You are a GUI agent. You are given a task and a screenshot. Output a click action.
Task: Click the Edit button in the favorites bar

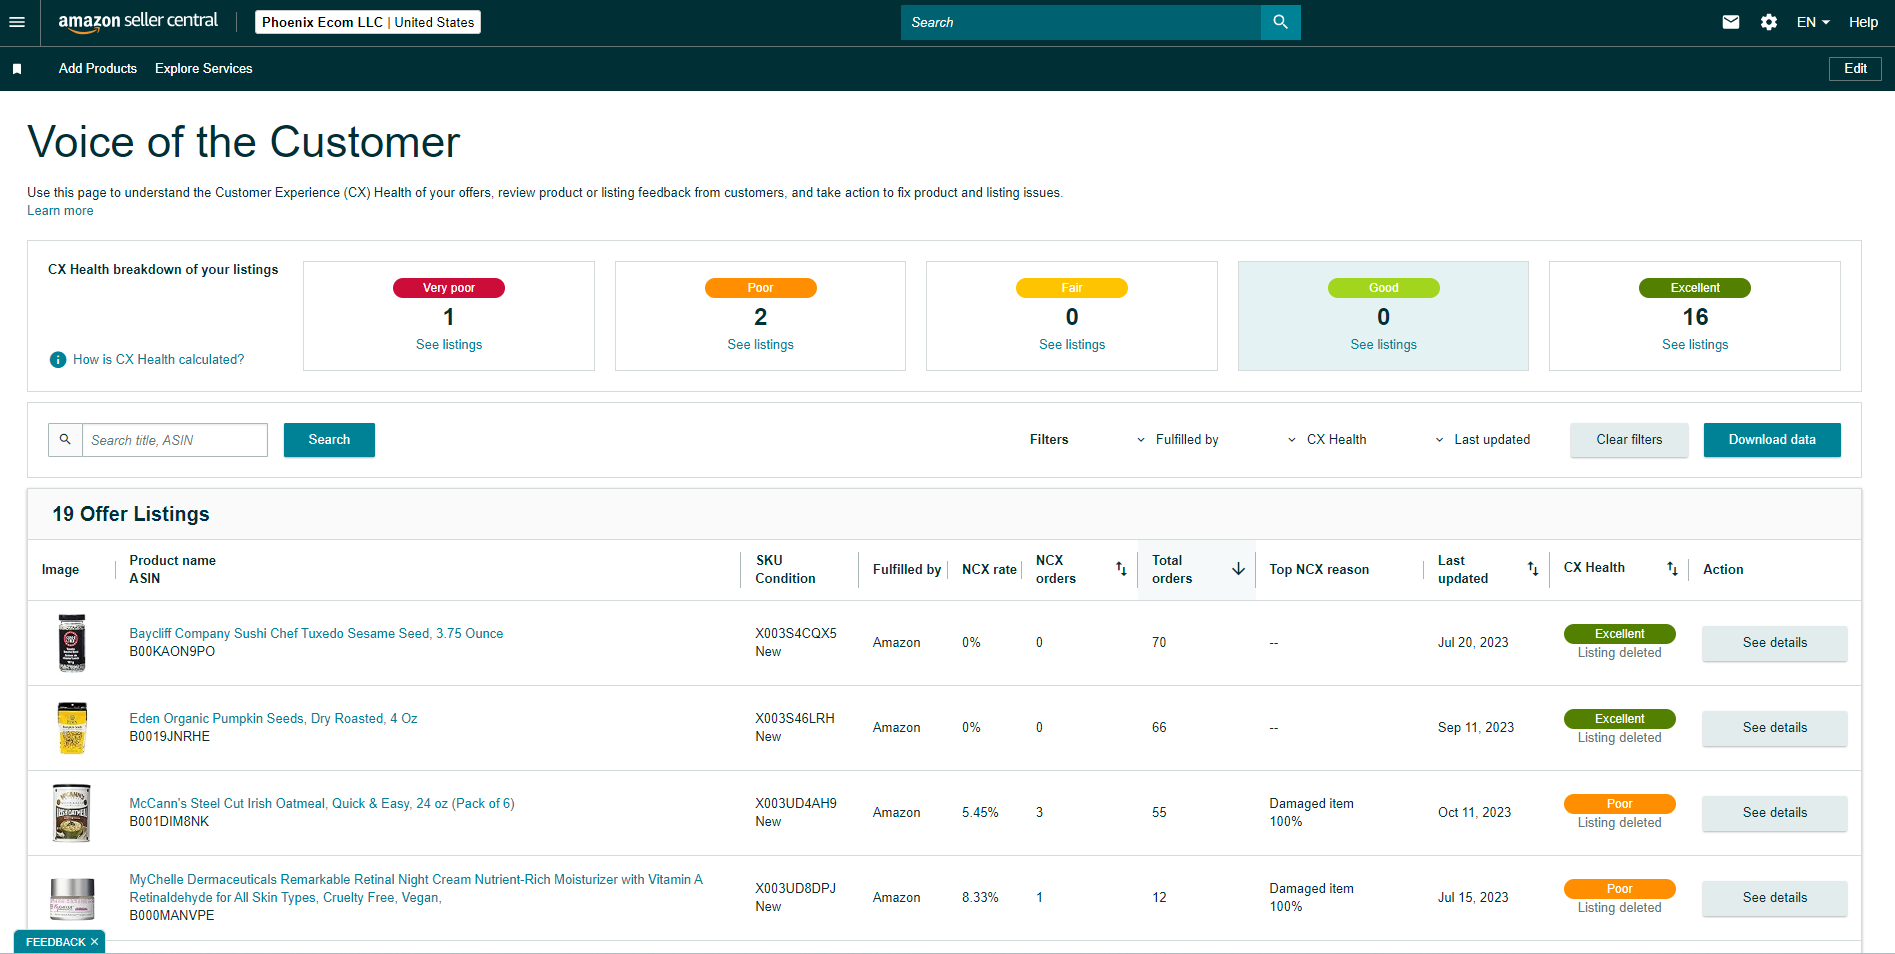[1855, 69]
